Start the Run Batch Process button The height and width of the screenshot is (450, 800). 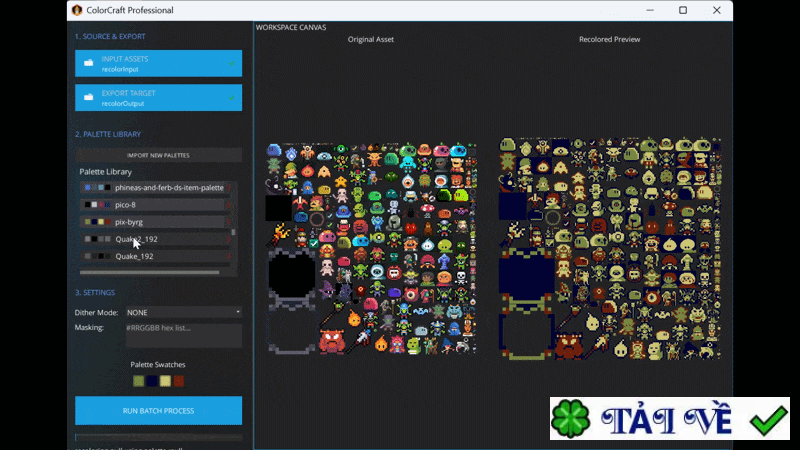tap(158, 411)
